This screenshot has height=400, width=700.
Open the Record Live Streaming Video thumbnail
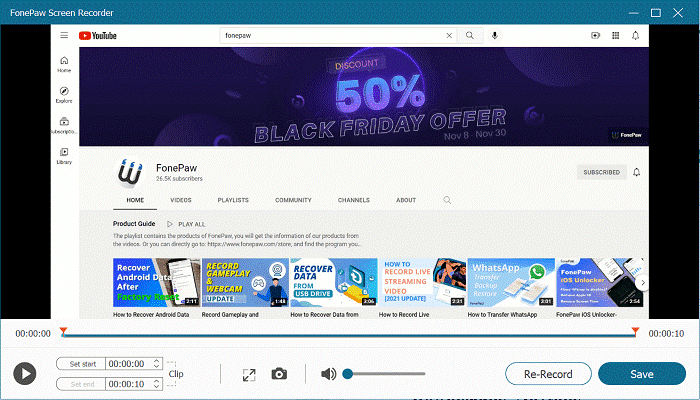click(422, 282)
